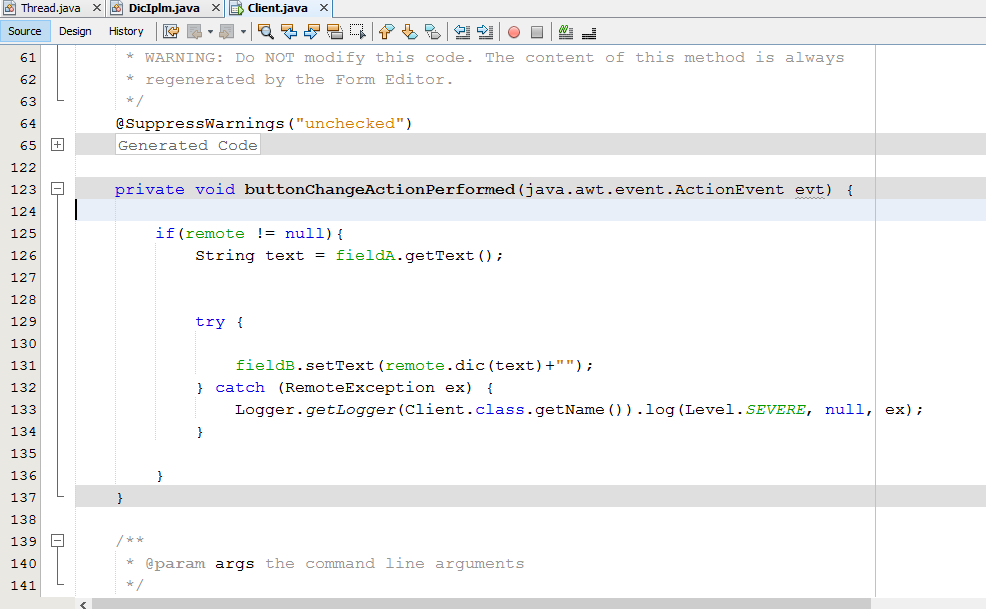Start macro recording with the red record icon

(512, 31)
